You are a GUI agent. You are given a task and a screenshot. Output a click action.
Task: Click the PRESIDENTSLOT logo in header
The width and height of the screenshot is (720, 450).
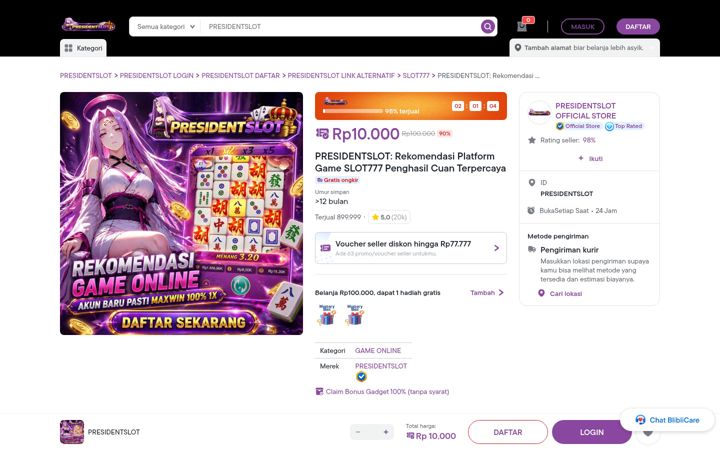point(89,25)
